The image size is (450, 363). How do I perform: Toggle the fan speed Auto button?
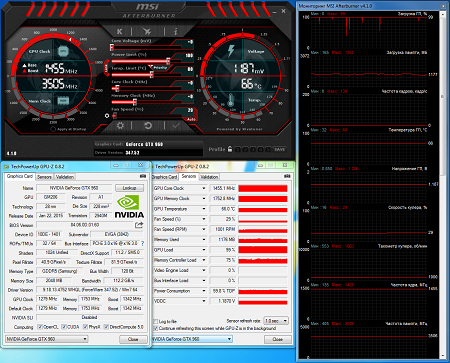[x=191, y=119]
